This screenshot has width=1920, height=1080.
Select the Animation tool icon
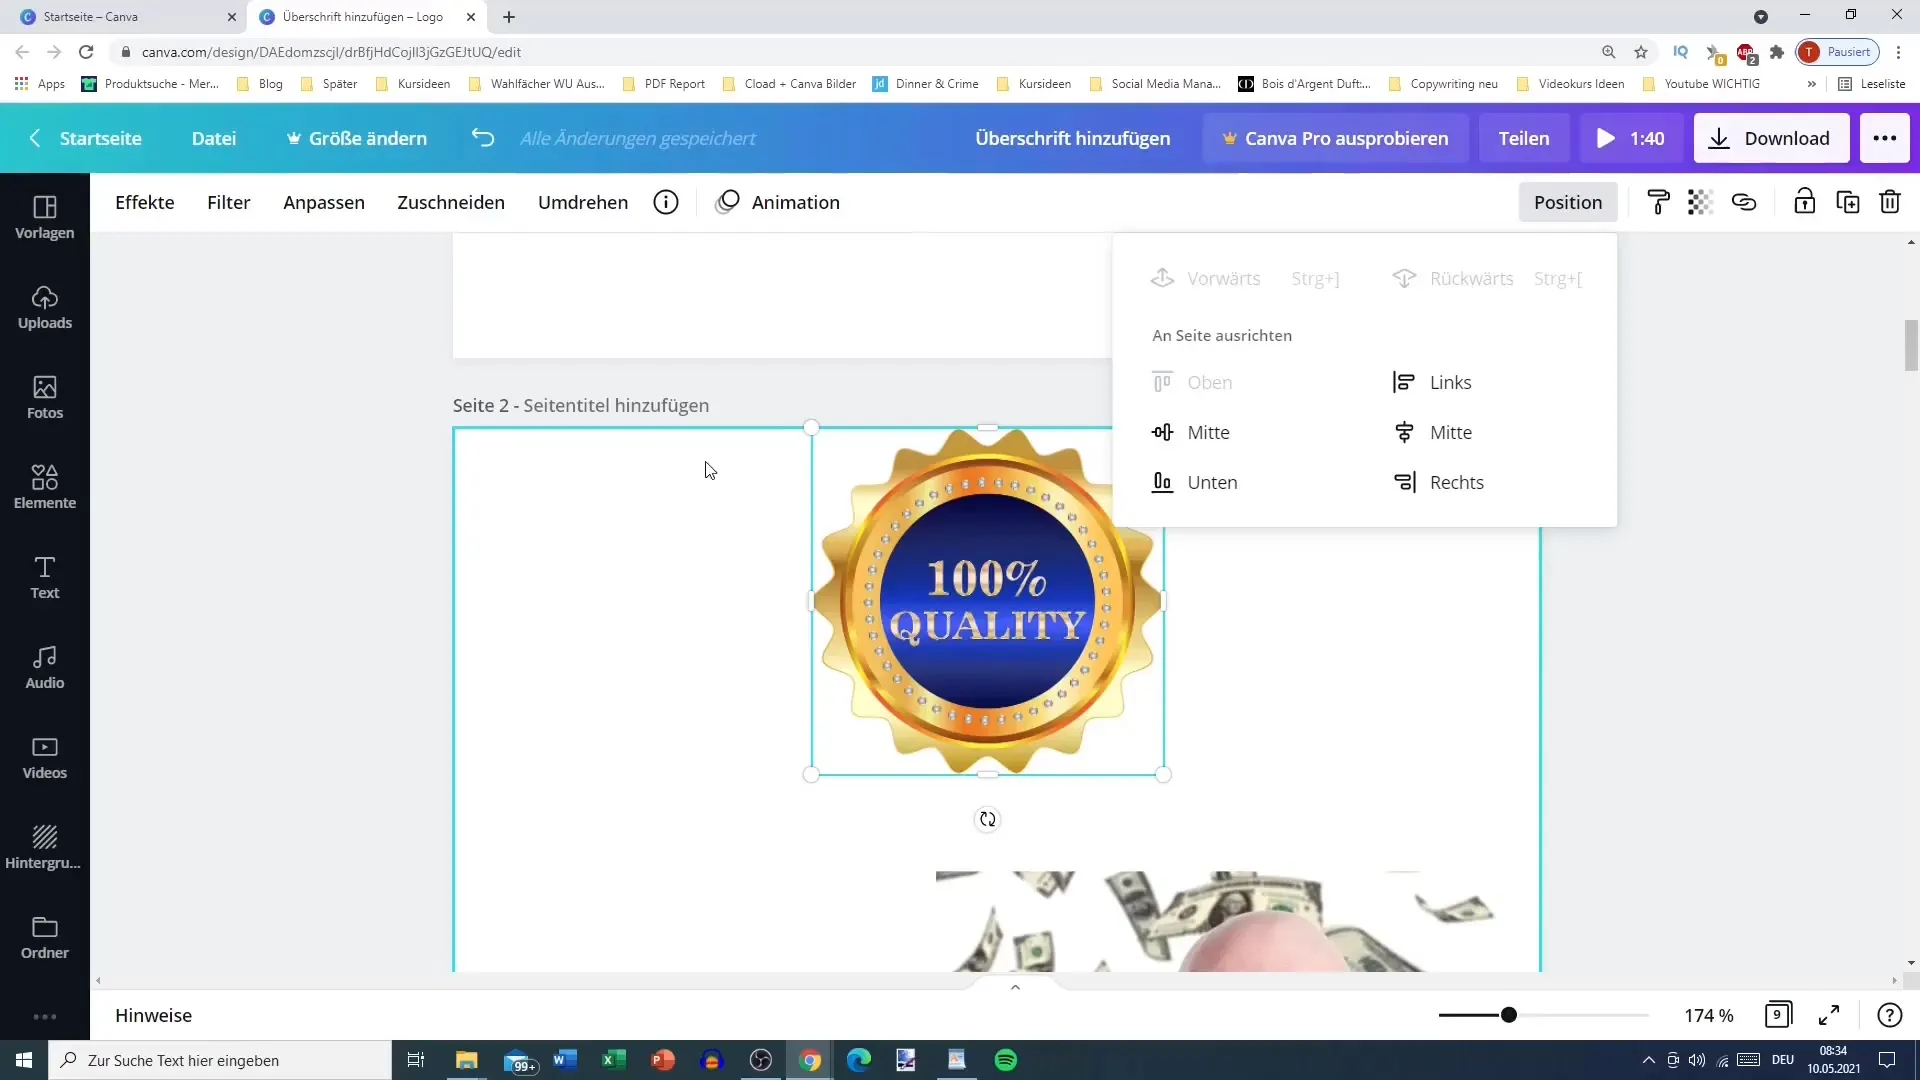(x=728, y=202)
